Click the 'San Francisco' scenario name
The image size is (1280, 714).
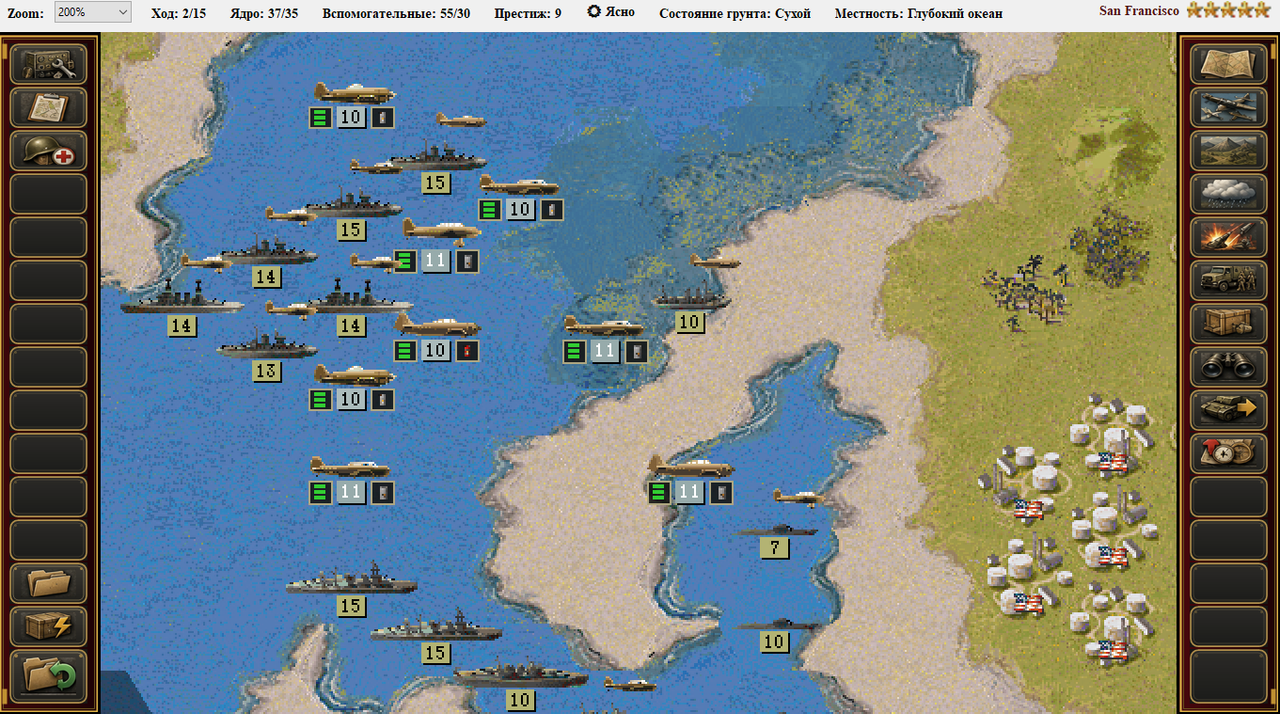(x=1139, y=10)
